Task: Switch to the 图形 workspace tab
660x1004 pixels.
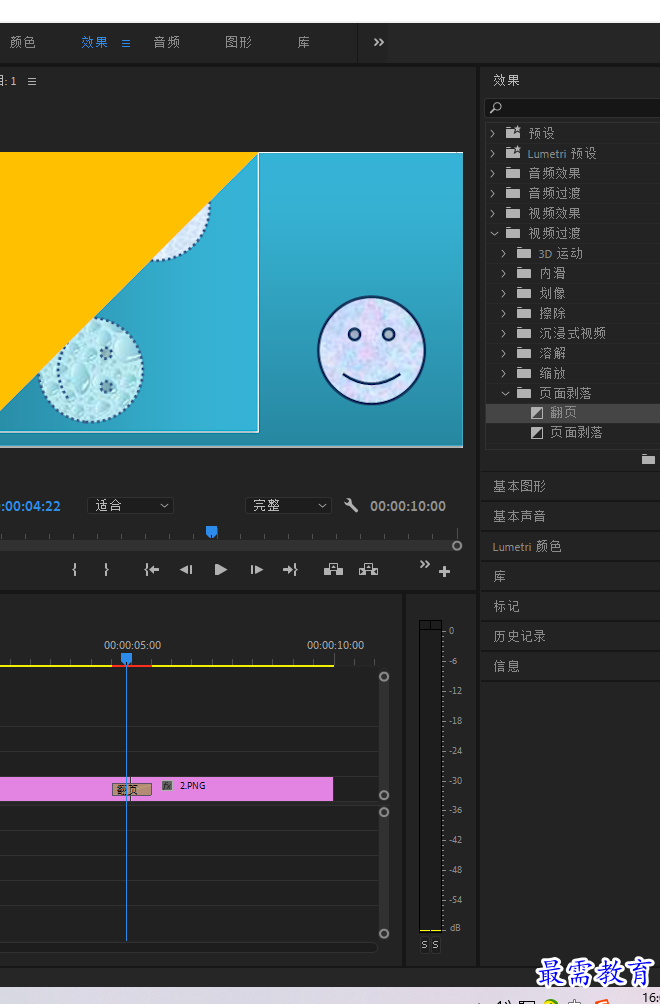Action: [238, 42]
